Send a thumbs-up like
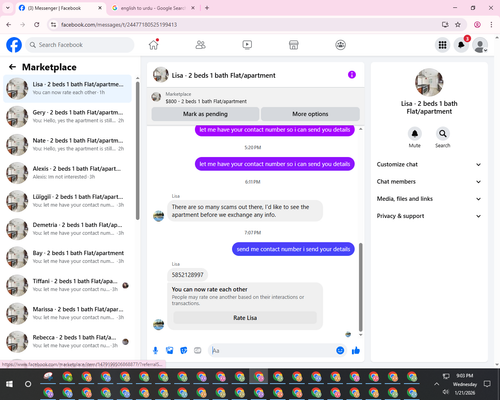 [x=356, y=350]
